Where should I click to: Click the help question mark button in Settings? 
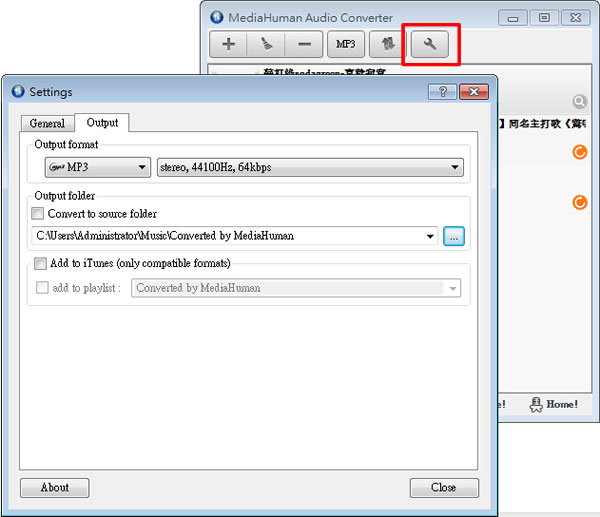443,92
